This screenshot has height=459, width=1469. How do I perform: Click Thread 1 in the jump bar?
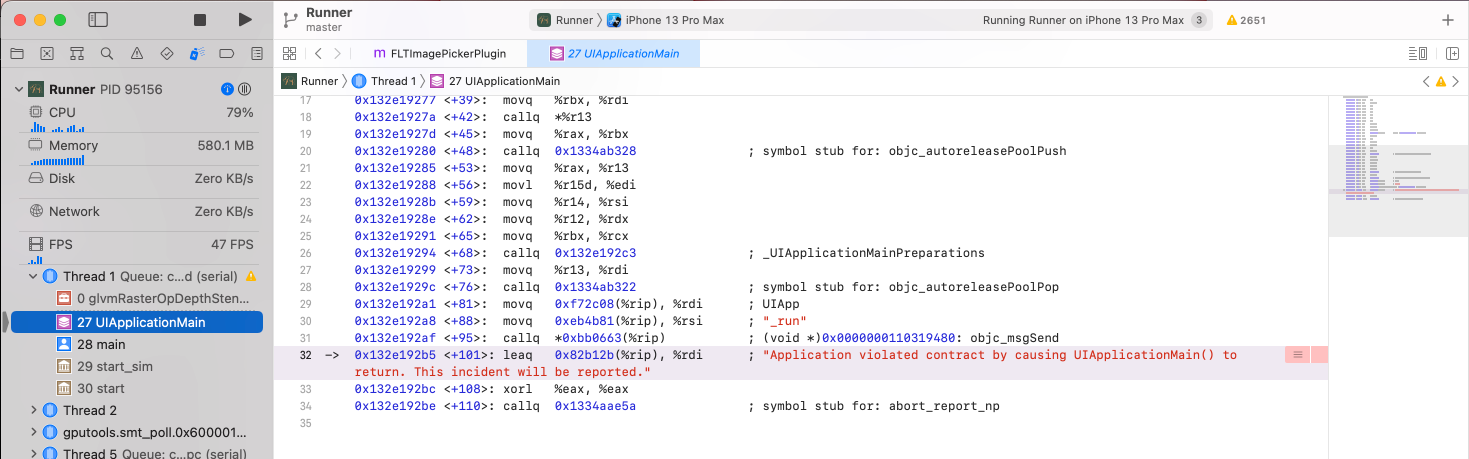tap(384, 81)
